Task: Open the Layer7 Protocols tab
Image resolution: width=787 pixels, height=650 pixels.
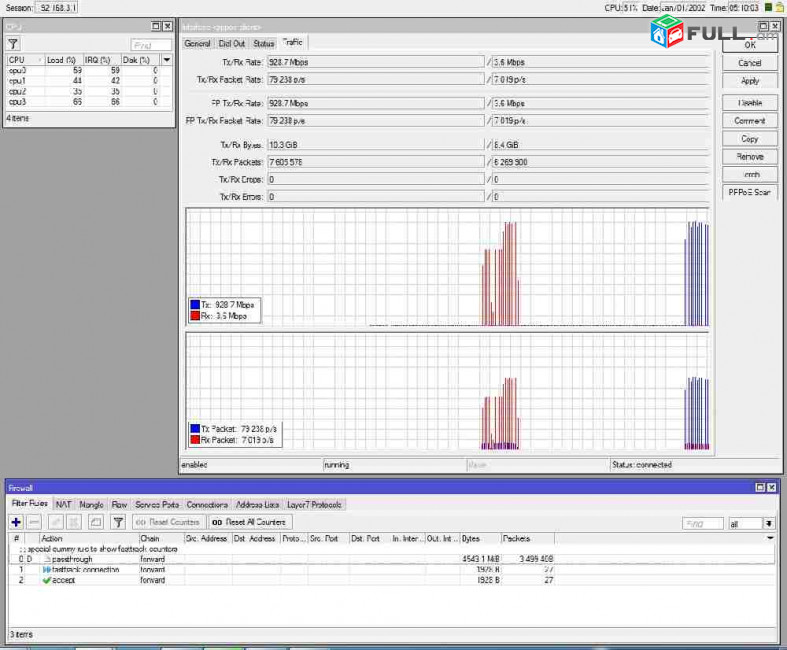Action: (x=314, y=504)
